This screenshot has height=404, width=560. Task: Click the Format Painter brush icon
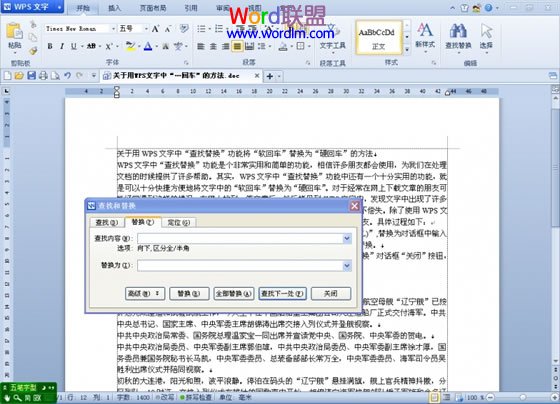click(x=33, y=51)
